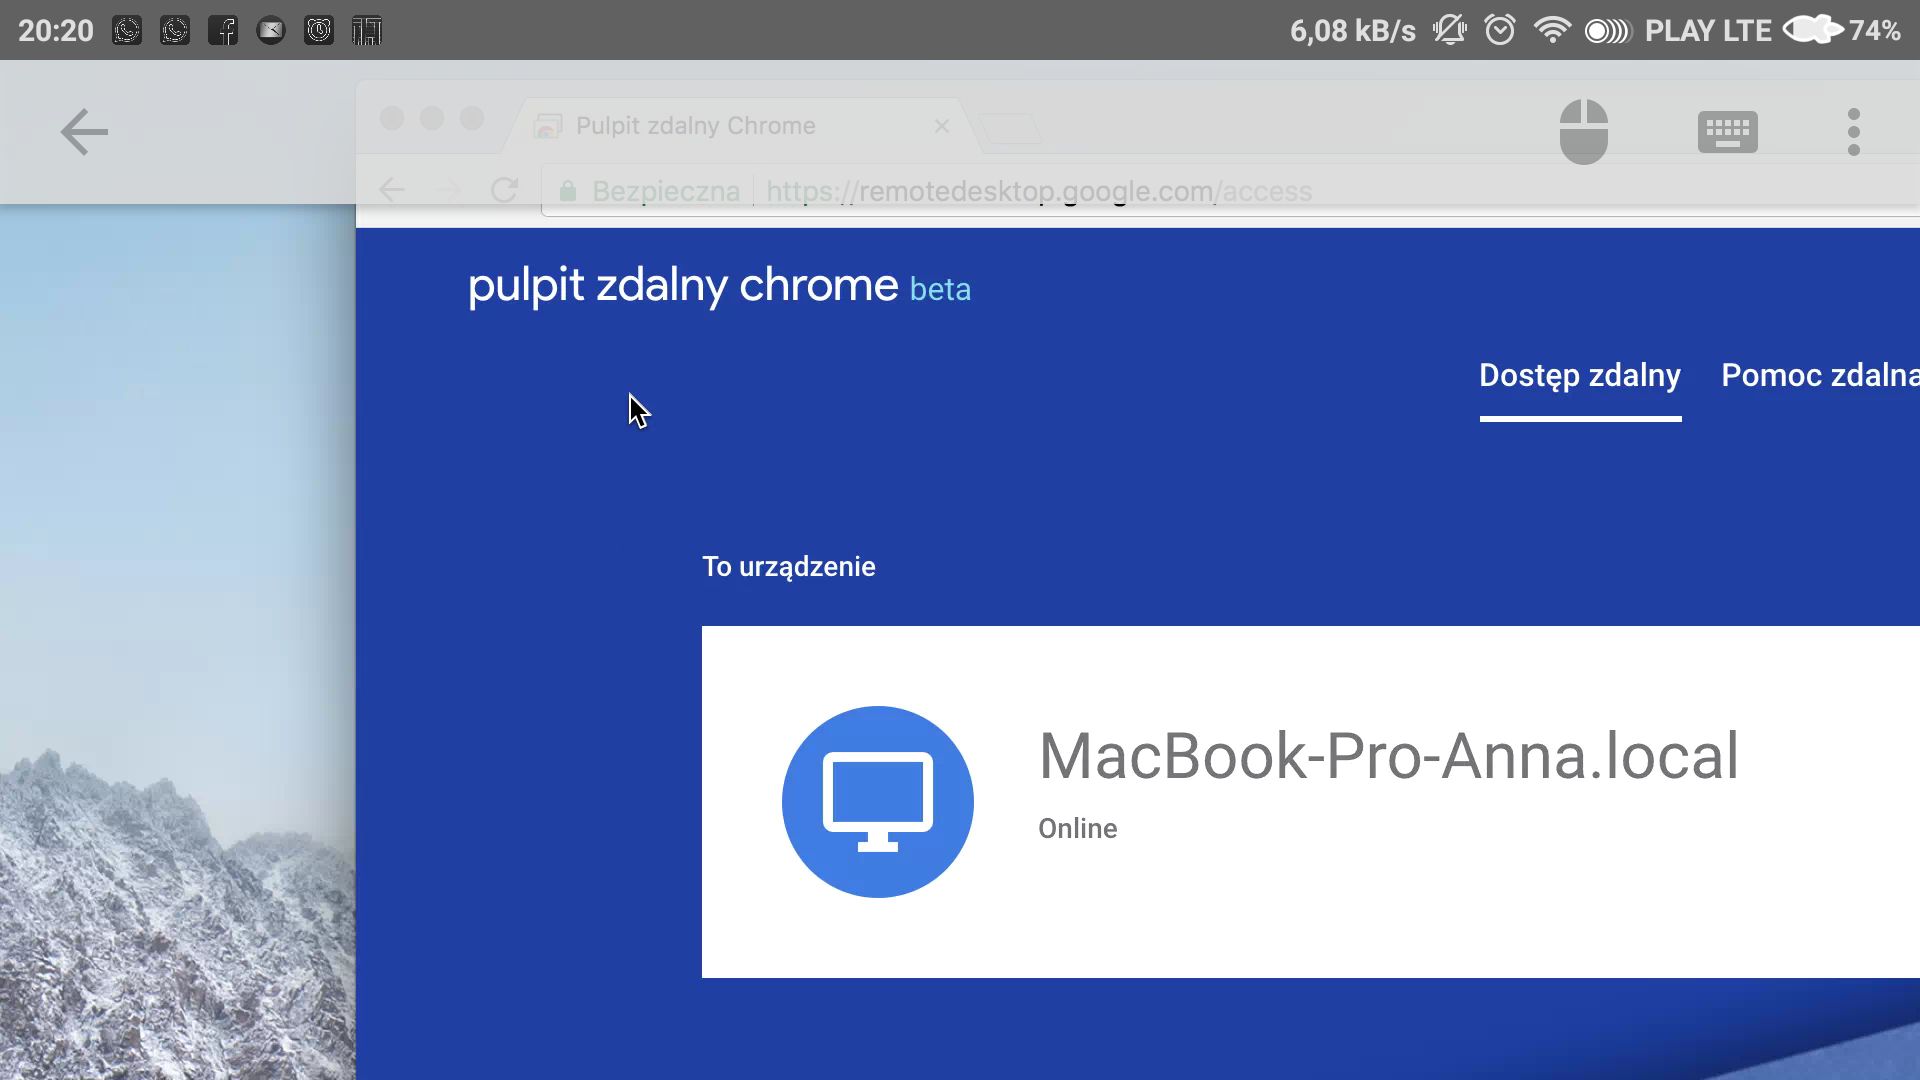The width and height of the screenshot is (1920, 1080).
Task: Open MacBook-Pro-Anna.local device entry
Action: 1388,757
